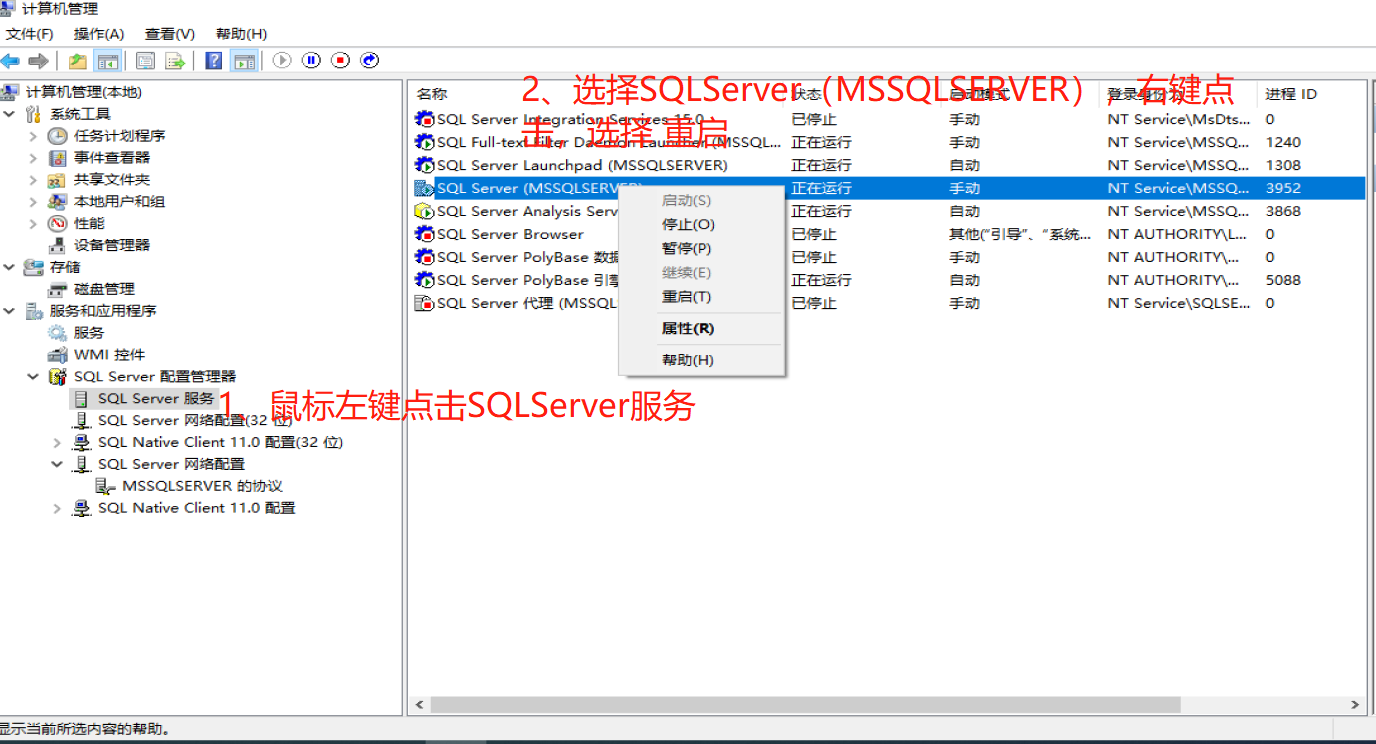Select 磁盘管理 in the tree

[x=104, y=289]
